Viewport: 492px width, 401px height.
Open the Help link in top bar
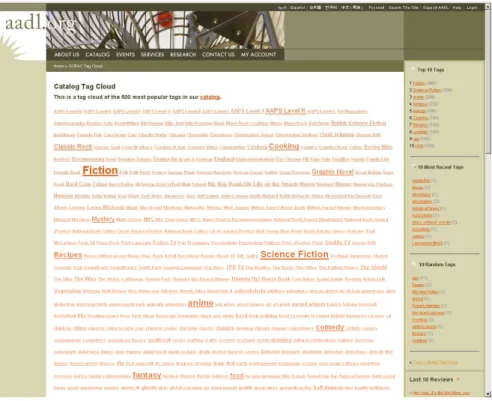[457, 7]
